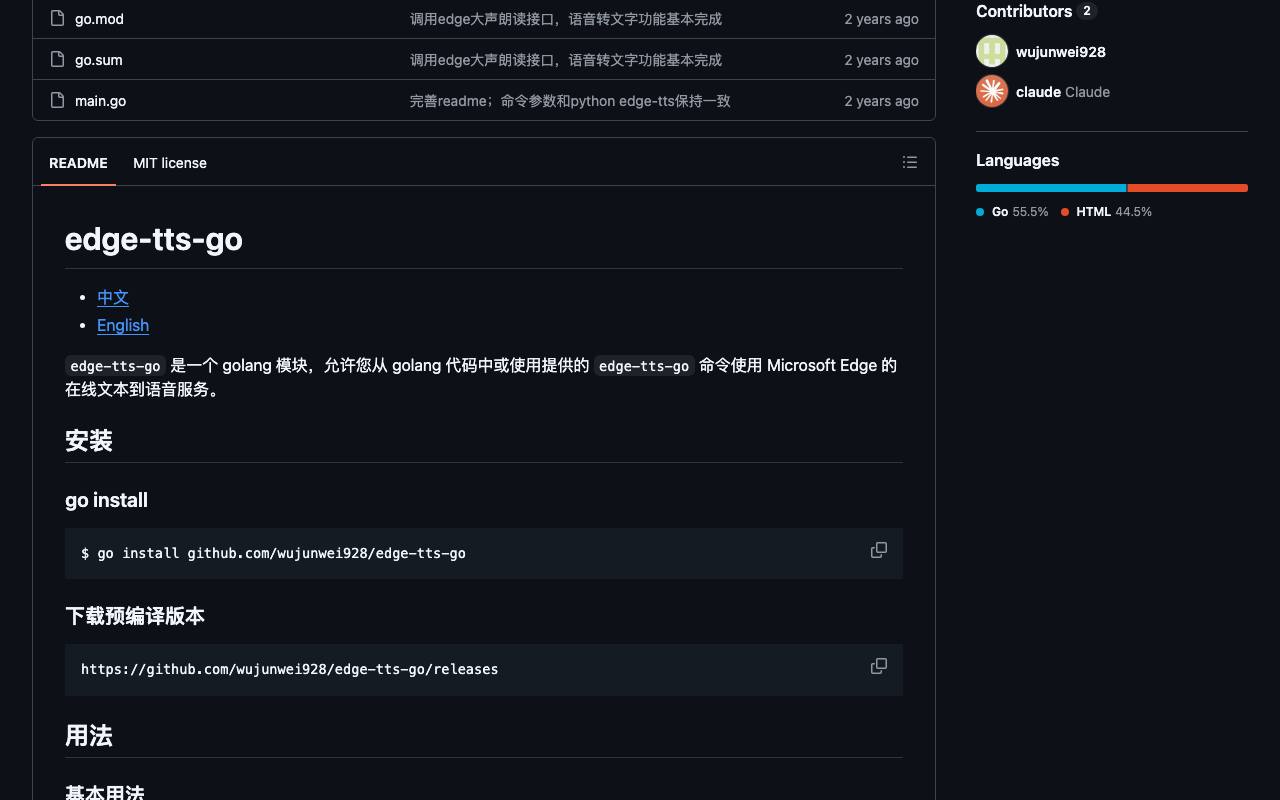Click the file icon beside go.mod
The width and height of the screenshot is (1280, 800).
coord(57,18)
